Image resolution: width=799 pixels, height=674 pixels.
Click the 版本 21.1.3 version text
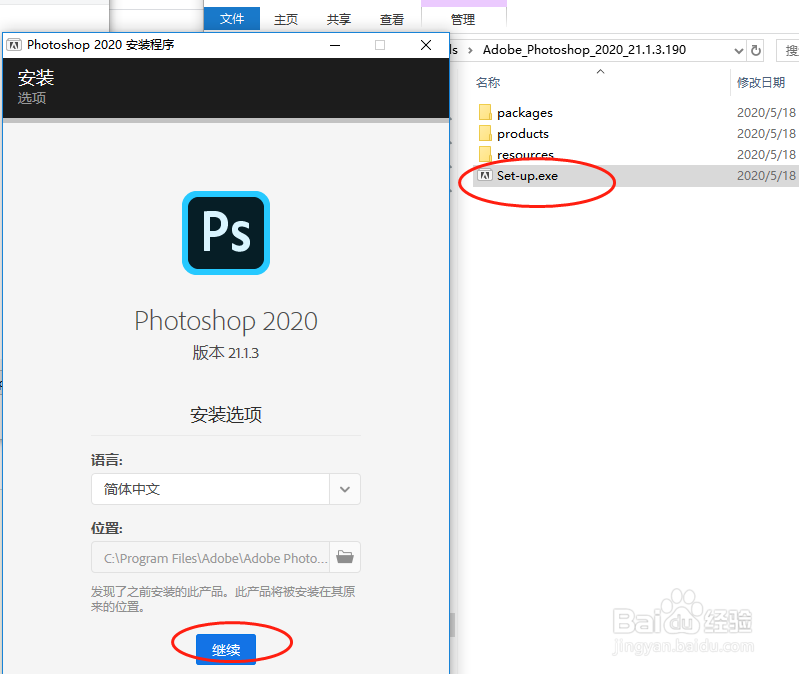click(x=226, y=353)
